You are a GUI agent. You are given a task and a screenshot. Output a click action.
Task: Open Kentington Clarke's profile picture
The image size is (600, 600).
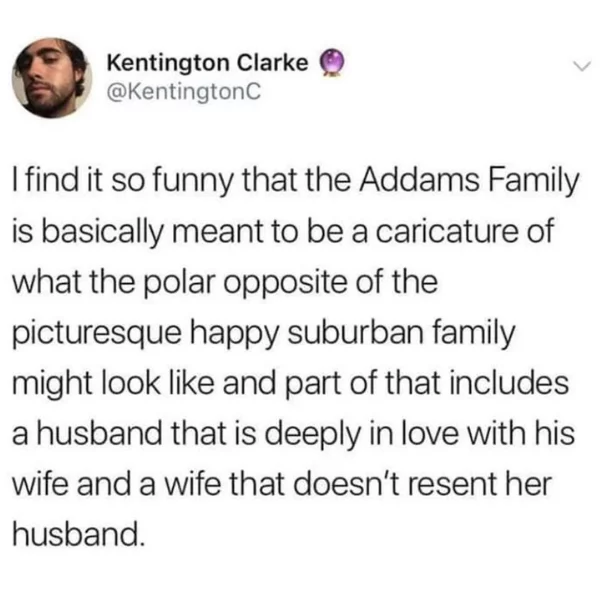click(52, 78)
